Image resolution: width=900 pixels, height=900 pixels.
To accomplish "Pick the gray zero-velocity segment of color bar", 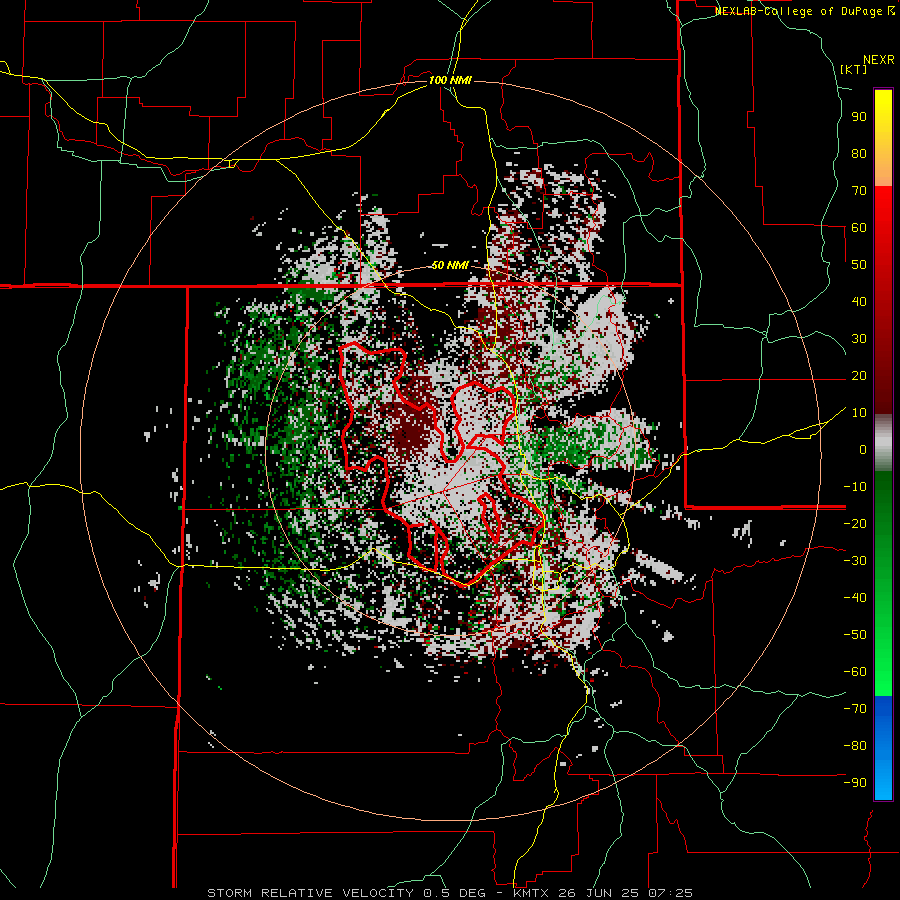I will click(883, 443).
